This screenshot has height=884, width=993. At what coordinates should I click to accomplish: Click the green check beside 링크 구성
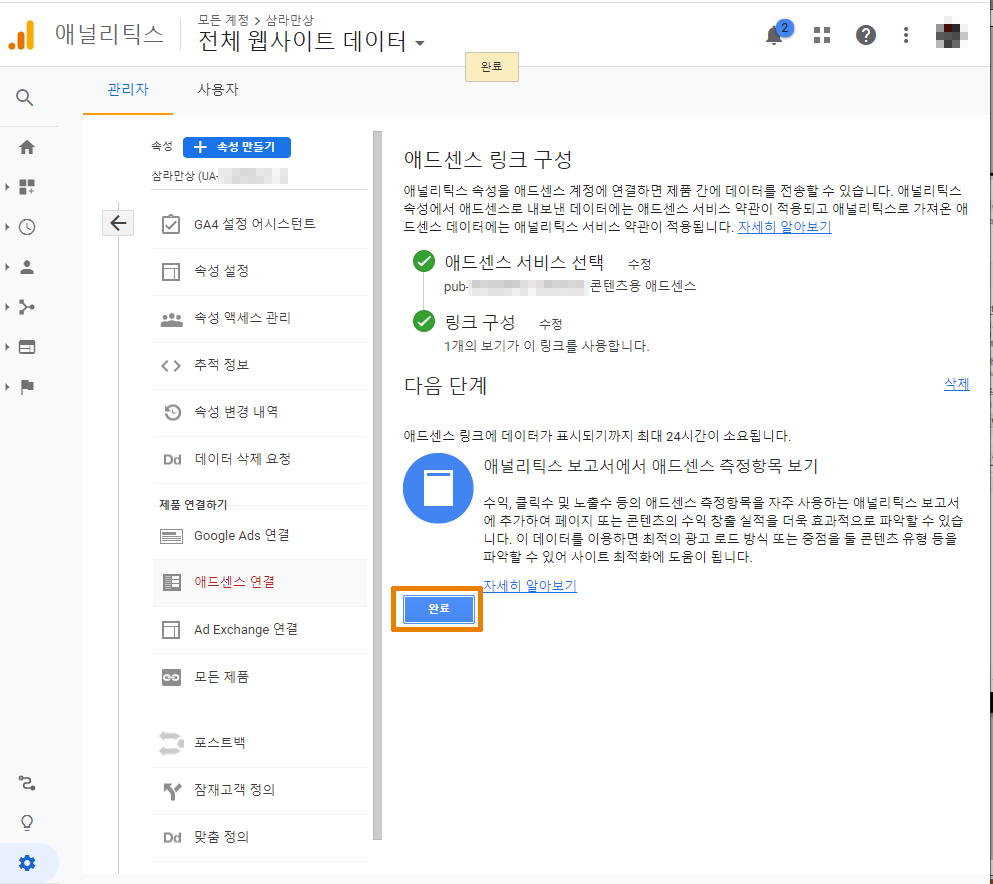tap(424, 321)
